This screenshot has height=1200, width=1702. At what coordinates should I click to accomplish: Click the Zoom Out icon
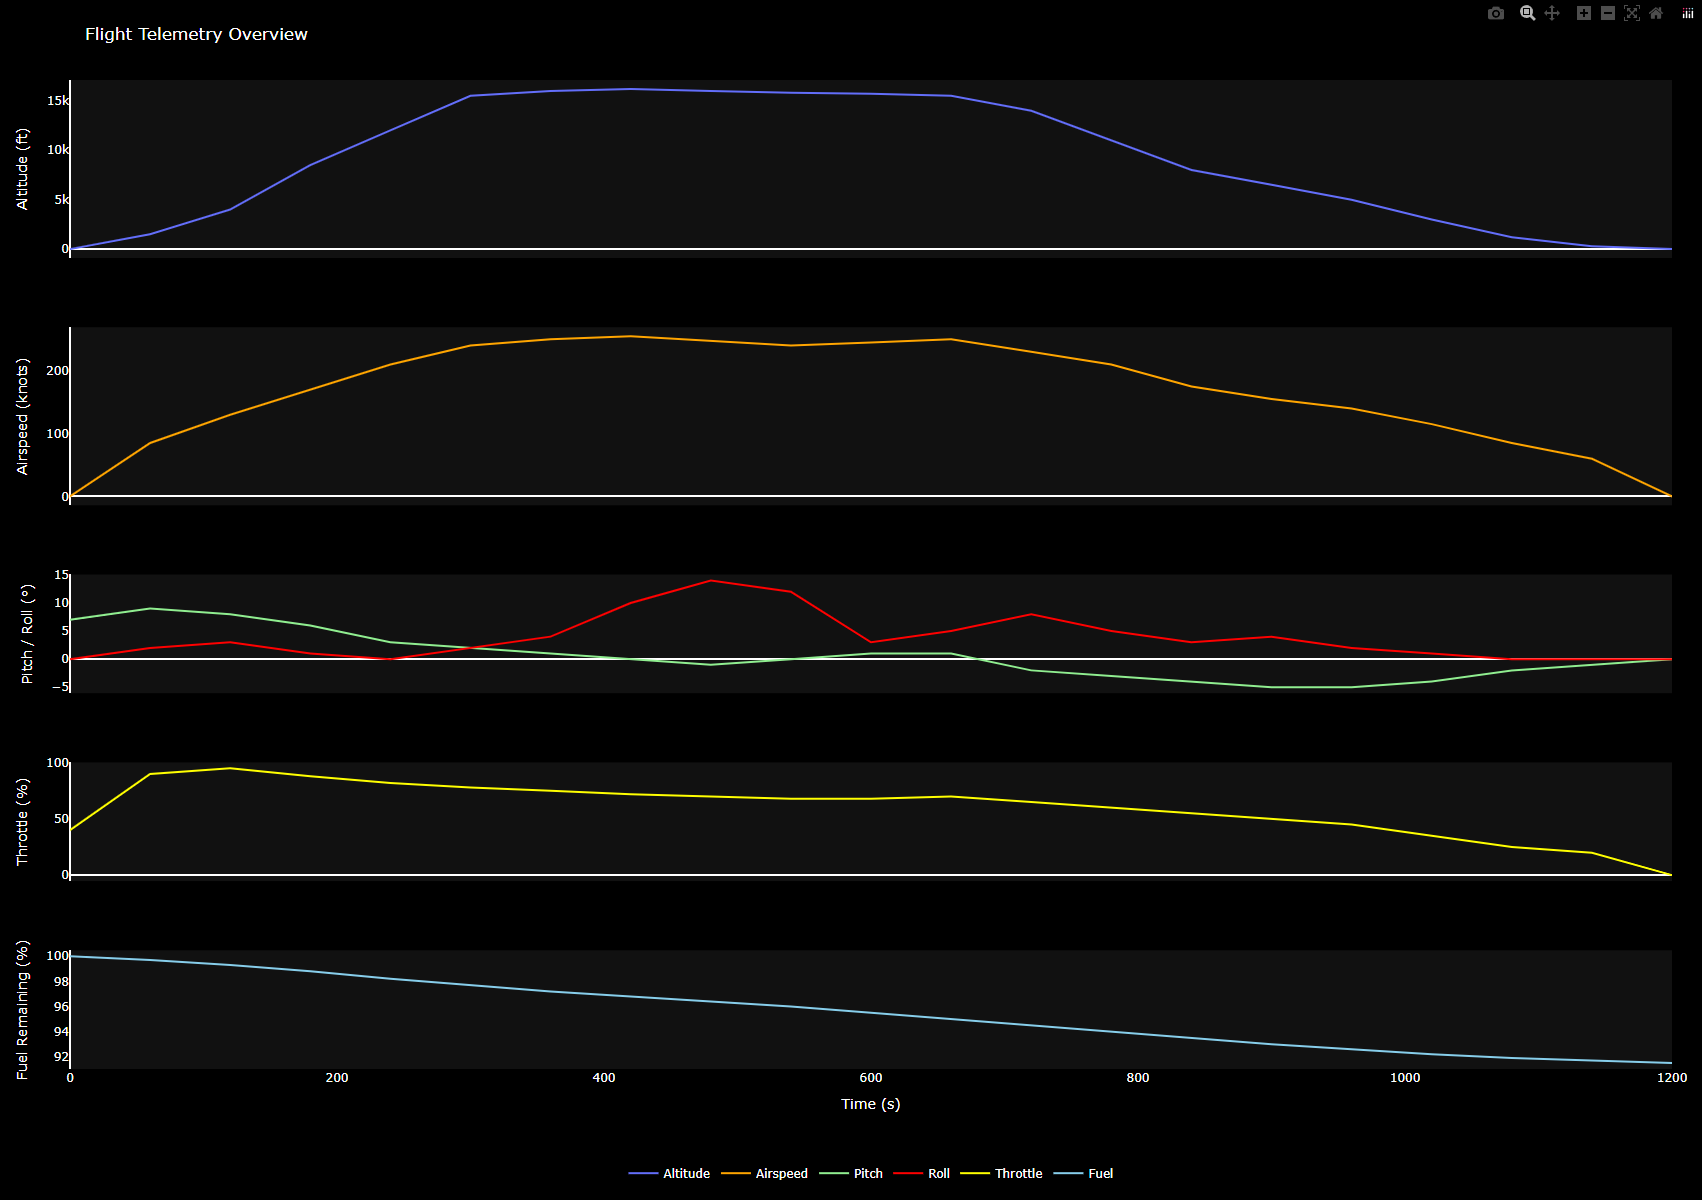tap(1607, 13)
